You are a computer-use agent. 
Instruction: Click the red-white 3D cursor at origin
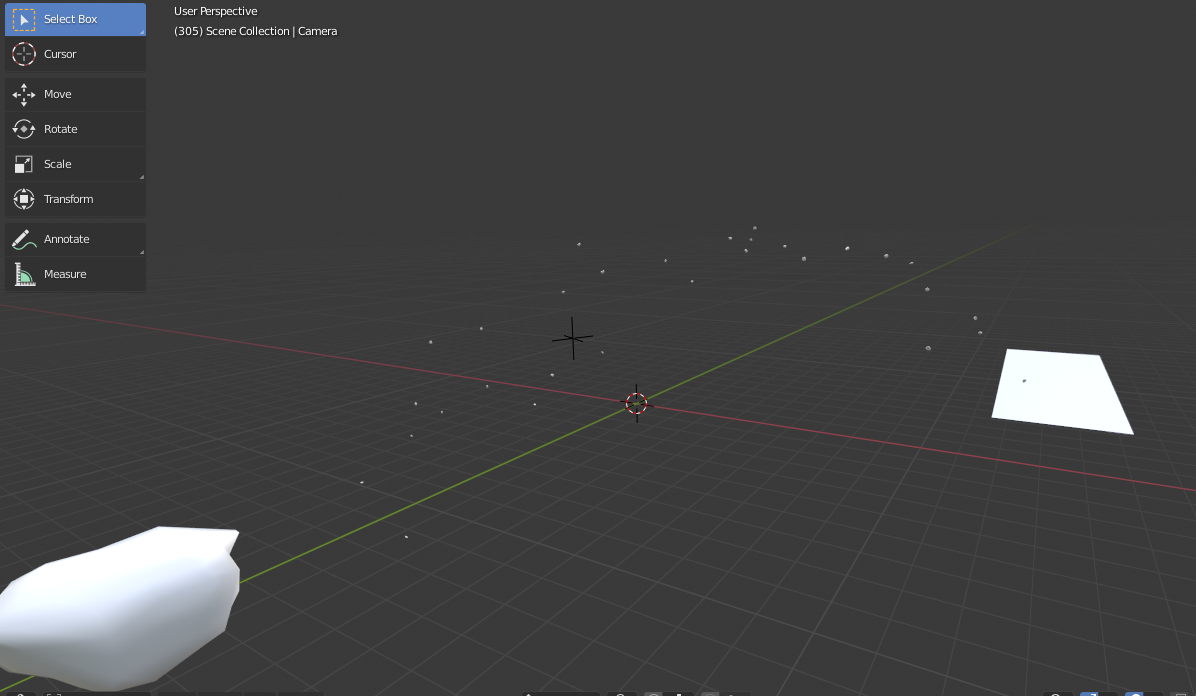pos(637,403)
